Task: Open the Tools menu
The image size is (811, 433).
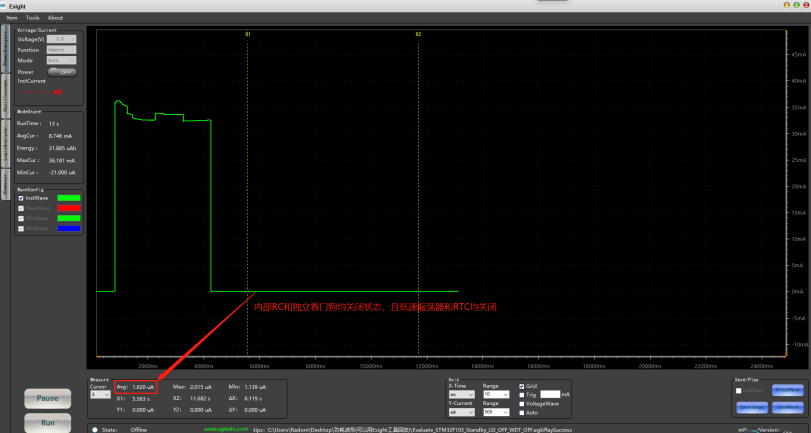Action: pos(33,17)
